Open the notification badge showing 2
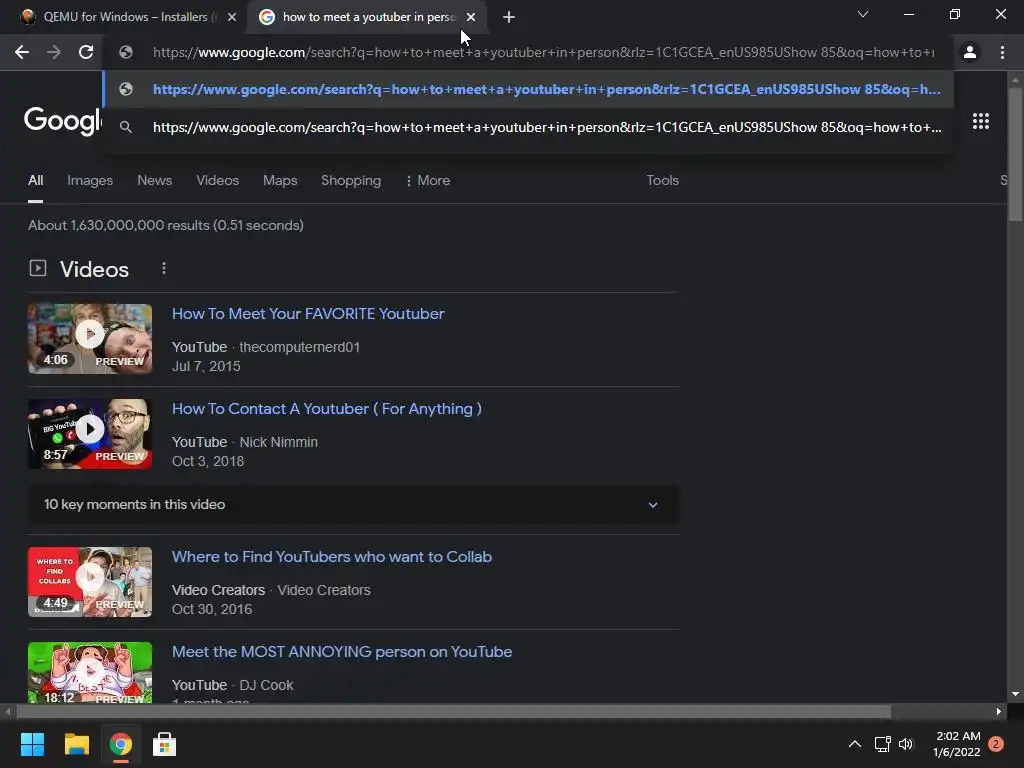The image size is (1024, 768). (x=996, y=744)
